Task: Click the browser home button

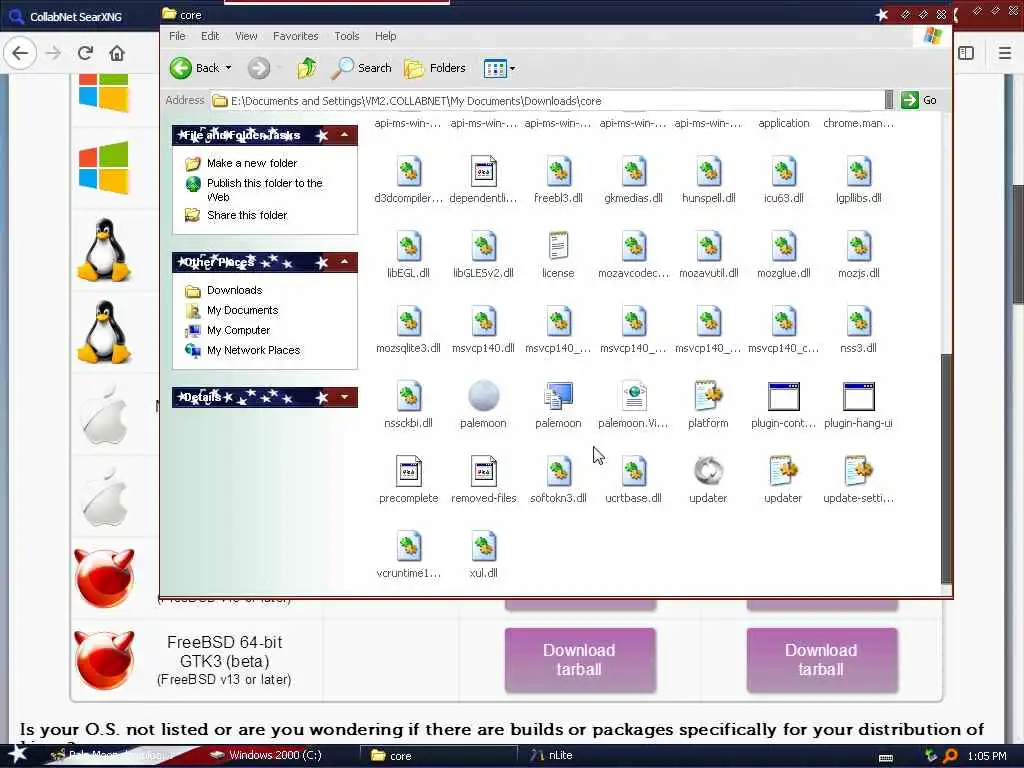Action: click(117, 53)
